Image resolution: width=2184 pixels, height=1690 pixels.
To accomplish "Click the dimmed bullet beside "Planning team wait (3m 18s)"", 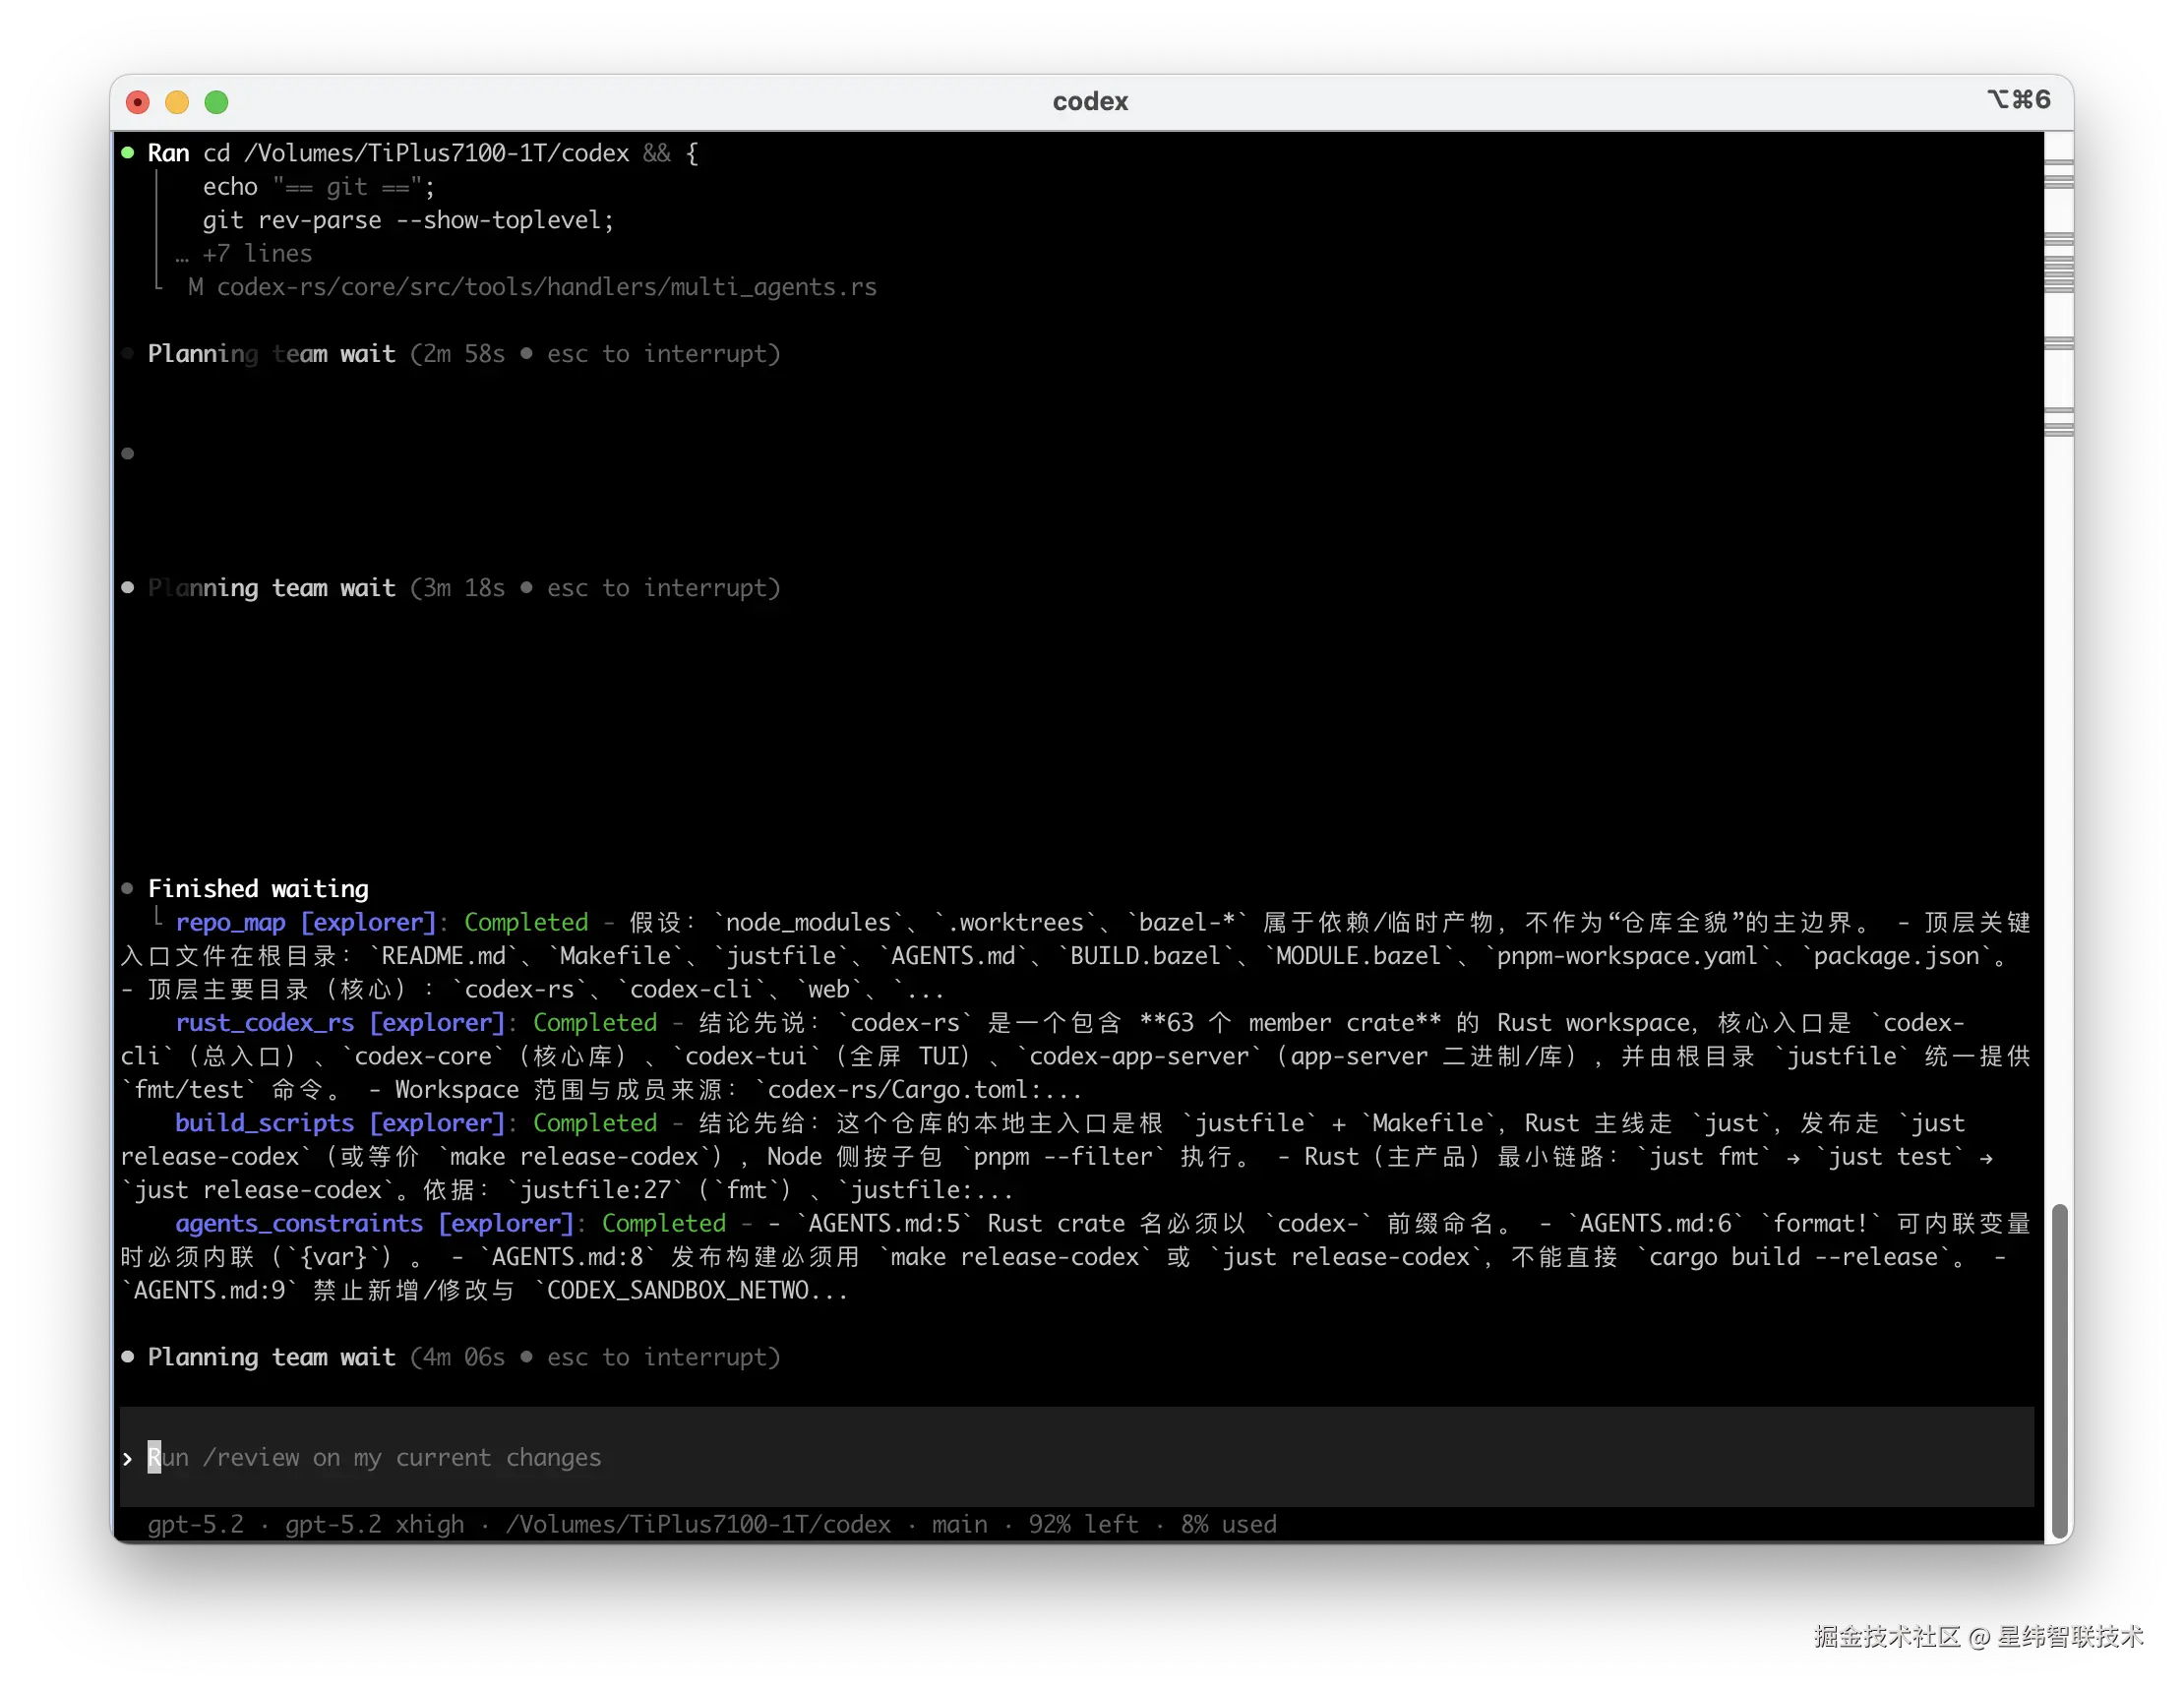I will point(128,588).
